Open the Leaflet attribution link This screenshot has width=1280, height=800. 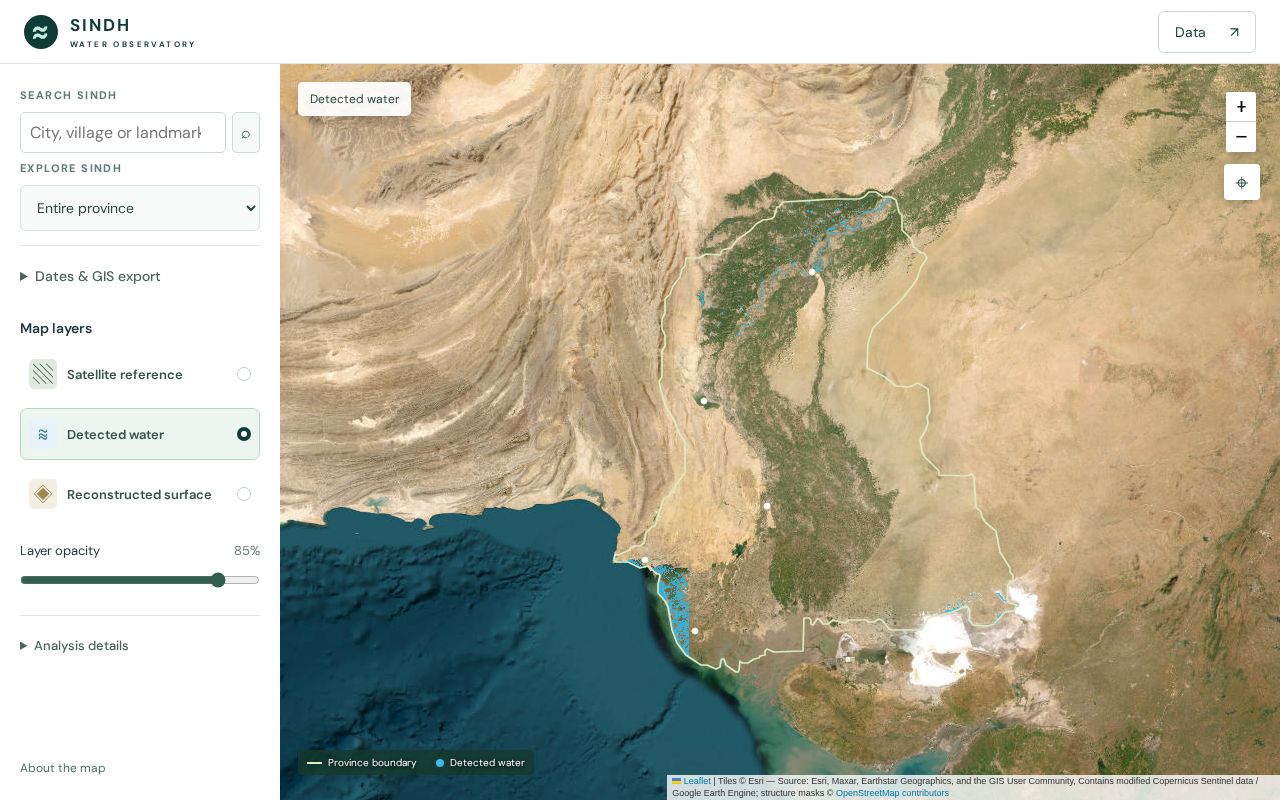coord(697,781)
